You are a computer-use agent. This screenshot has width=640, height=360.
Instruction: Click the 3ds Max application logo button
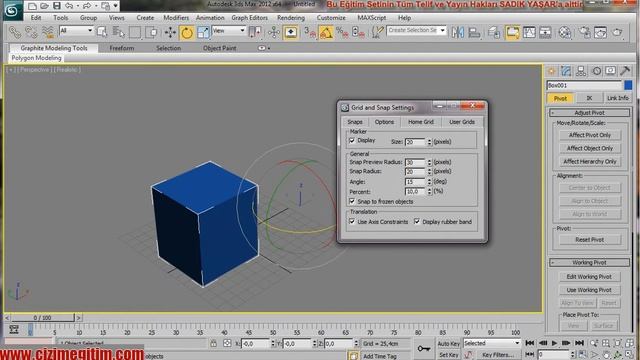[x=12, y=10]
